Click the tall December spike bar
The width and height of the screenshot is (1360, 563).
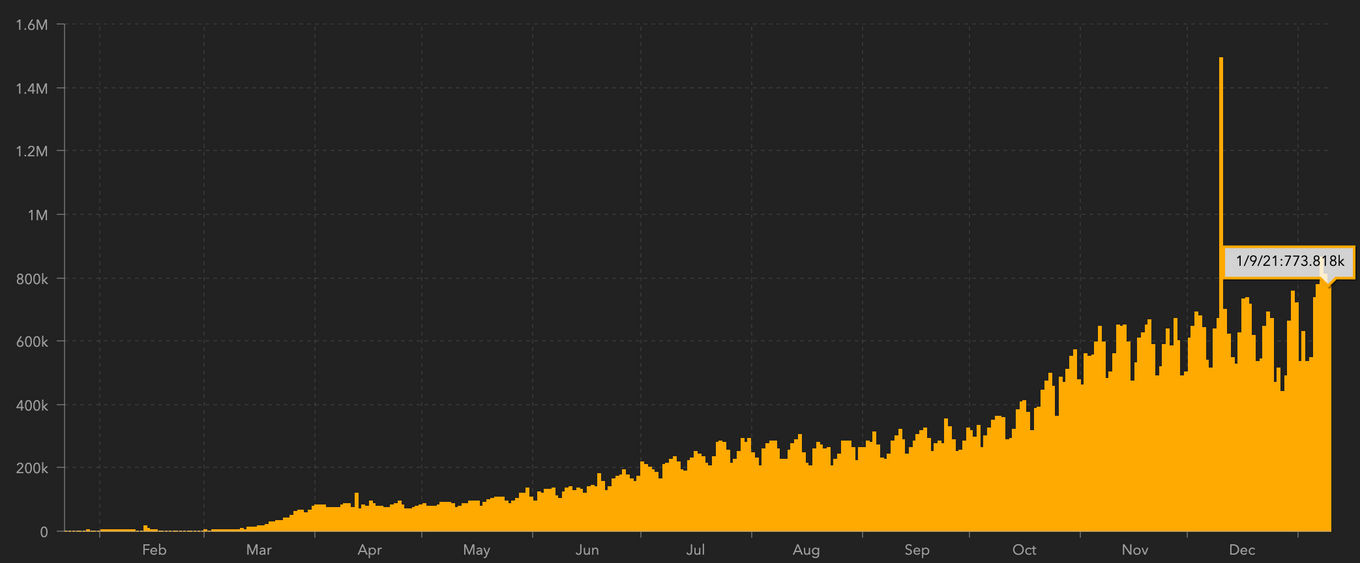click(x=1221, y=294)
